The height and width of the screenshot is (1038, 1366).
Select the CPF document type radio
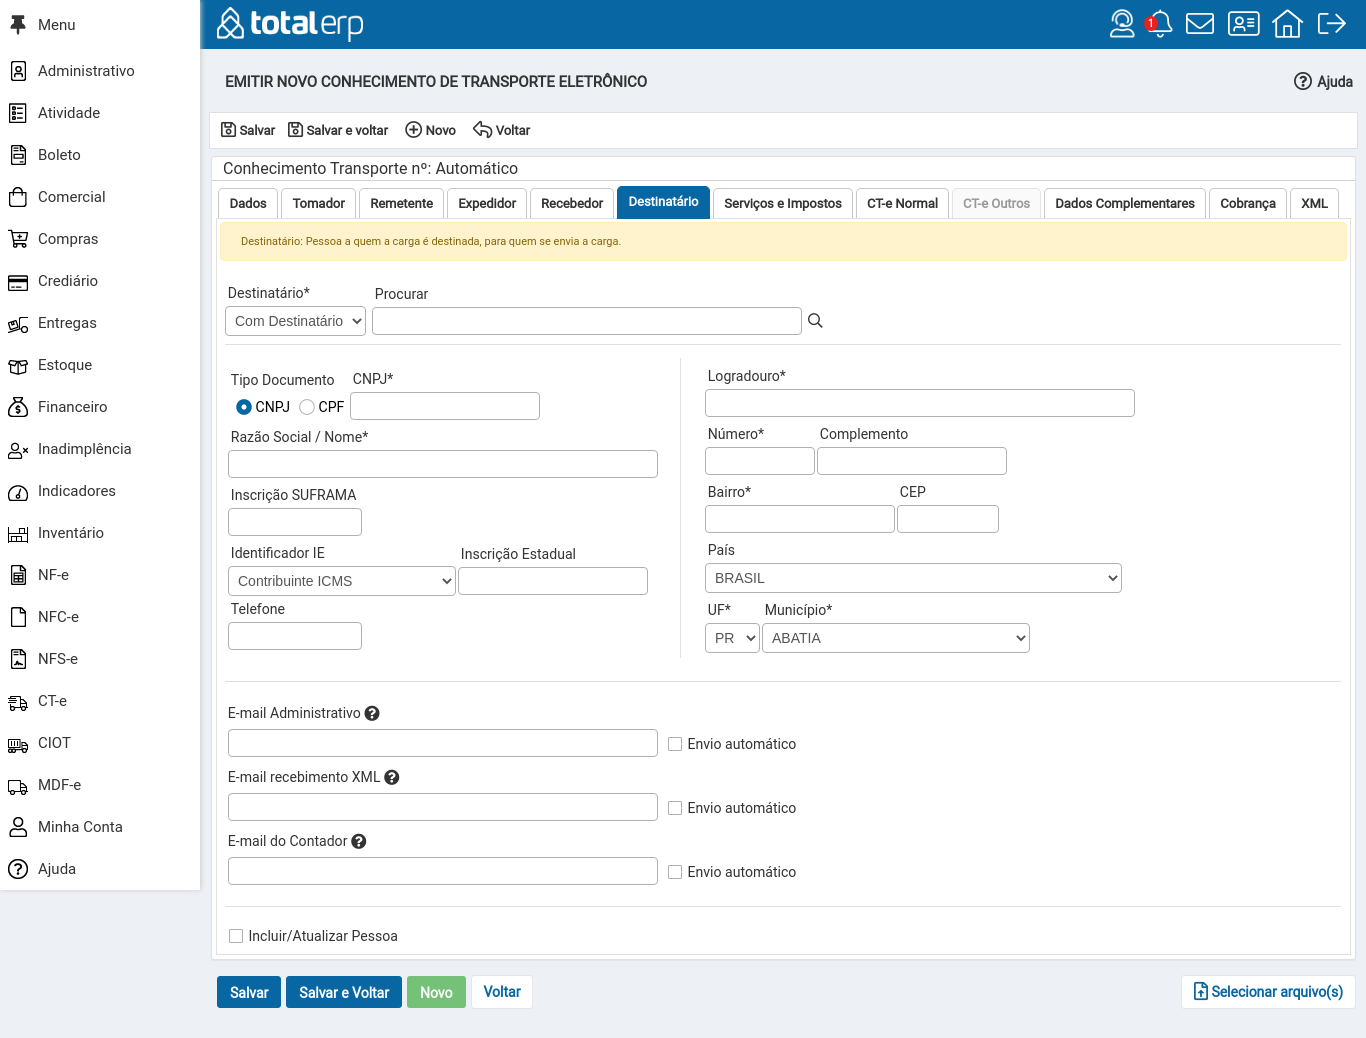click(307, 407)
